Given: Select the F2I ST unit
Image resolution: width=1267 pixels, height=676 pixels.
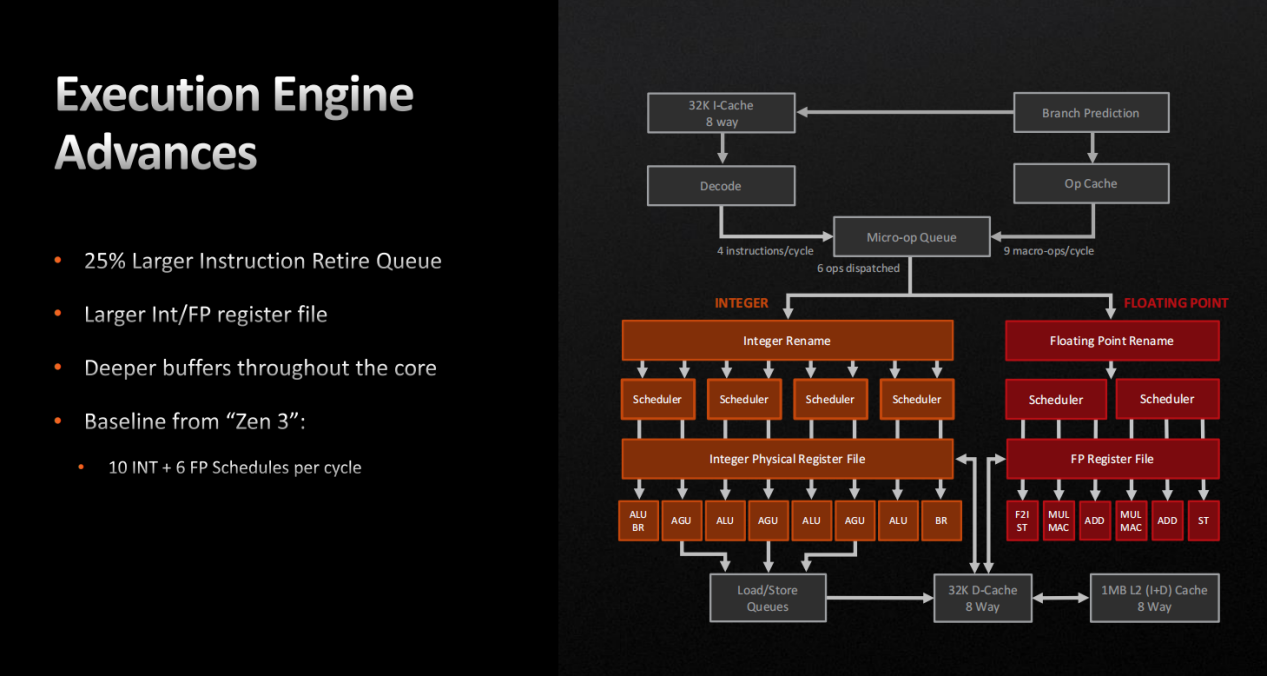Looking at the screenshot, I should 1021,521.
